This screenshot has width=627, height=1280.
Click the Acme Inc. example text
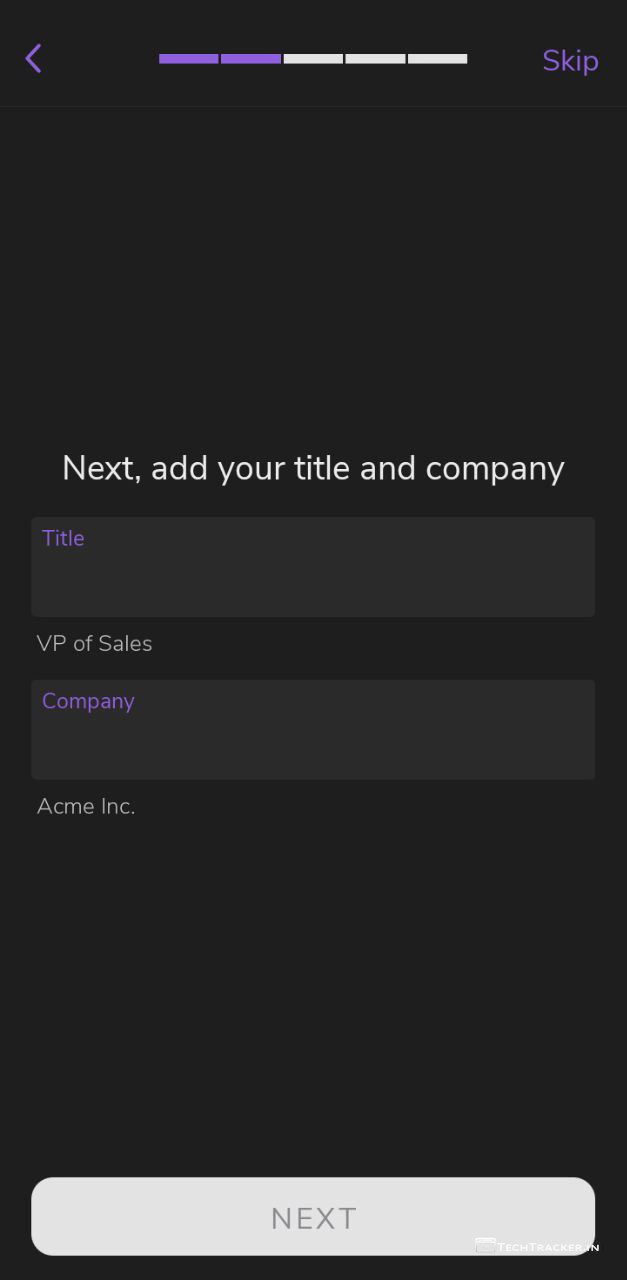[x=86, y=807]
